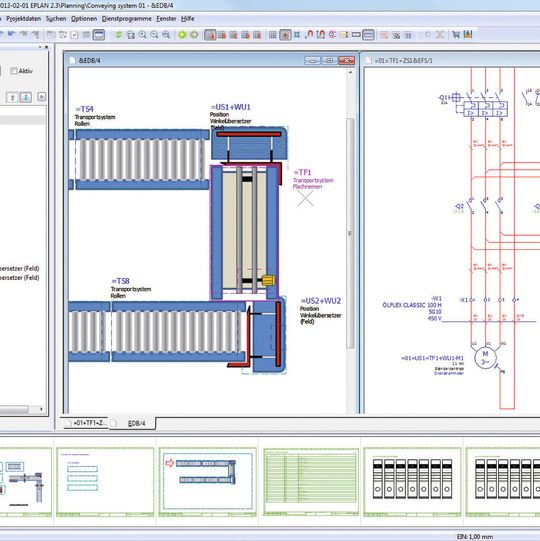Switch to the =01+TF1+Z... page tab

[x=86, y=423]
